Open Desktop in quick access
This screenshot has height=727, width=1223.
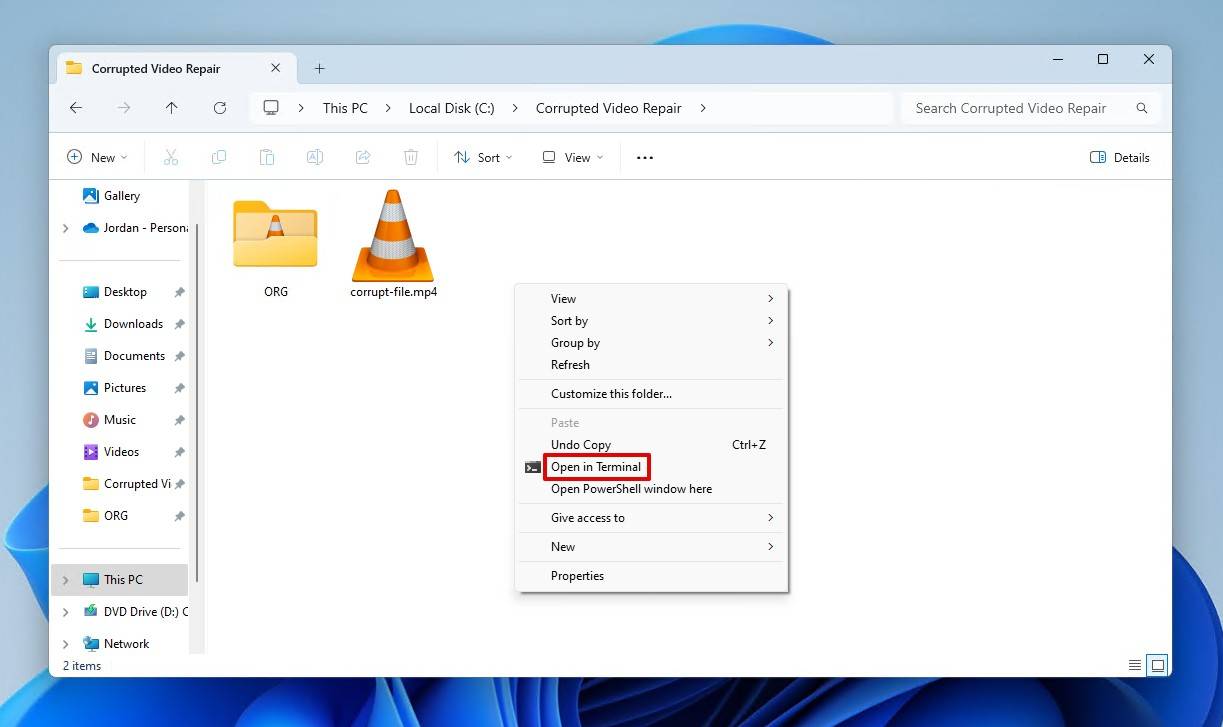tap(125, 292)
